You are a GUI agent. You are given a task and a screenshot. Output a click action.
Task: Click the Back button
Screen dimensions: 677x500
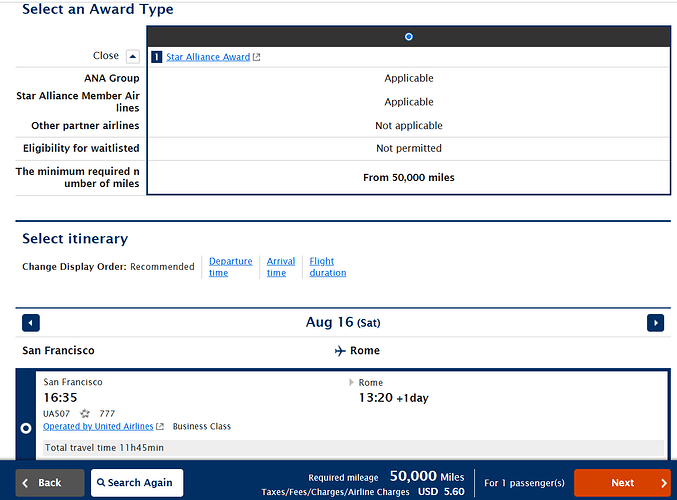pyautogui.click(x=50, y=483)
